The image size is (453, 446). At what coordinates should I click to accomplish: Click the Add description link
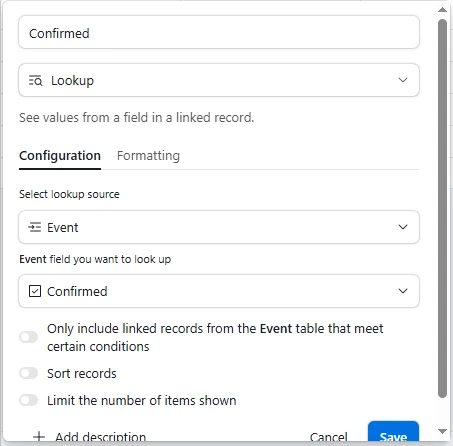[x=100, y=437]
